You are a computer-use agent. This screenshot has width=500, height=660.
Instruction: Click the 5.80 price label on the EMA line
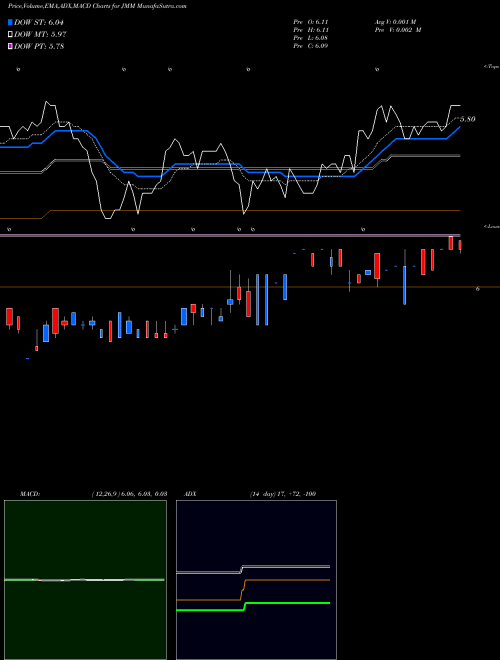tap(468, 119)
